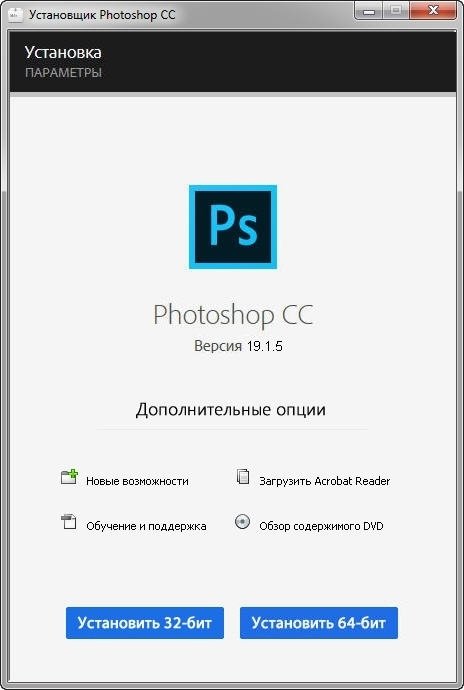This screenshot has width=464, height=690.
Task: Open Обучение и поддержка link
Action: click(146, 526)
